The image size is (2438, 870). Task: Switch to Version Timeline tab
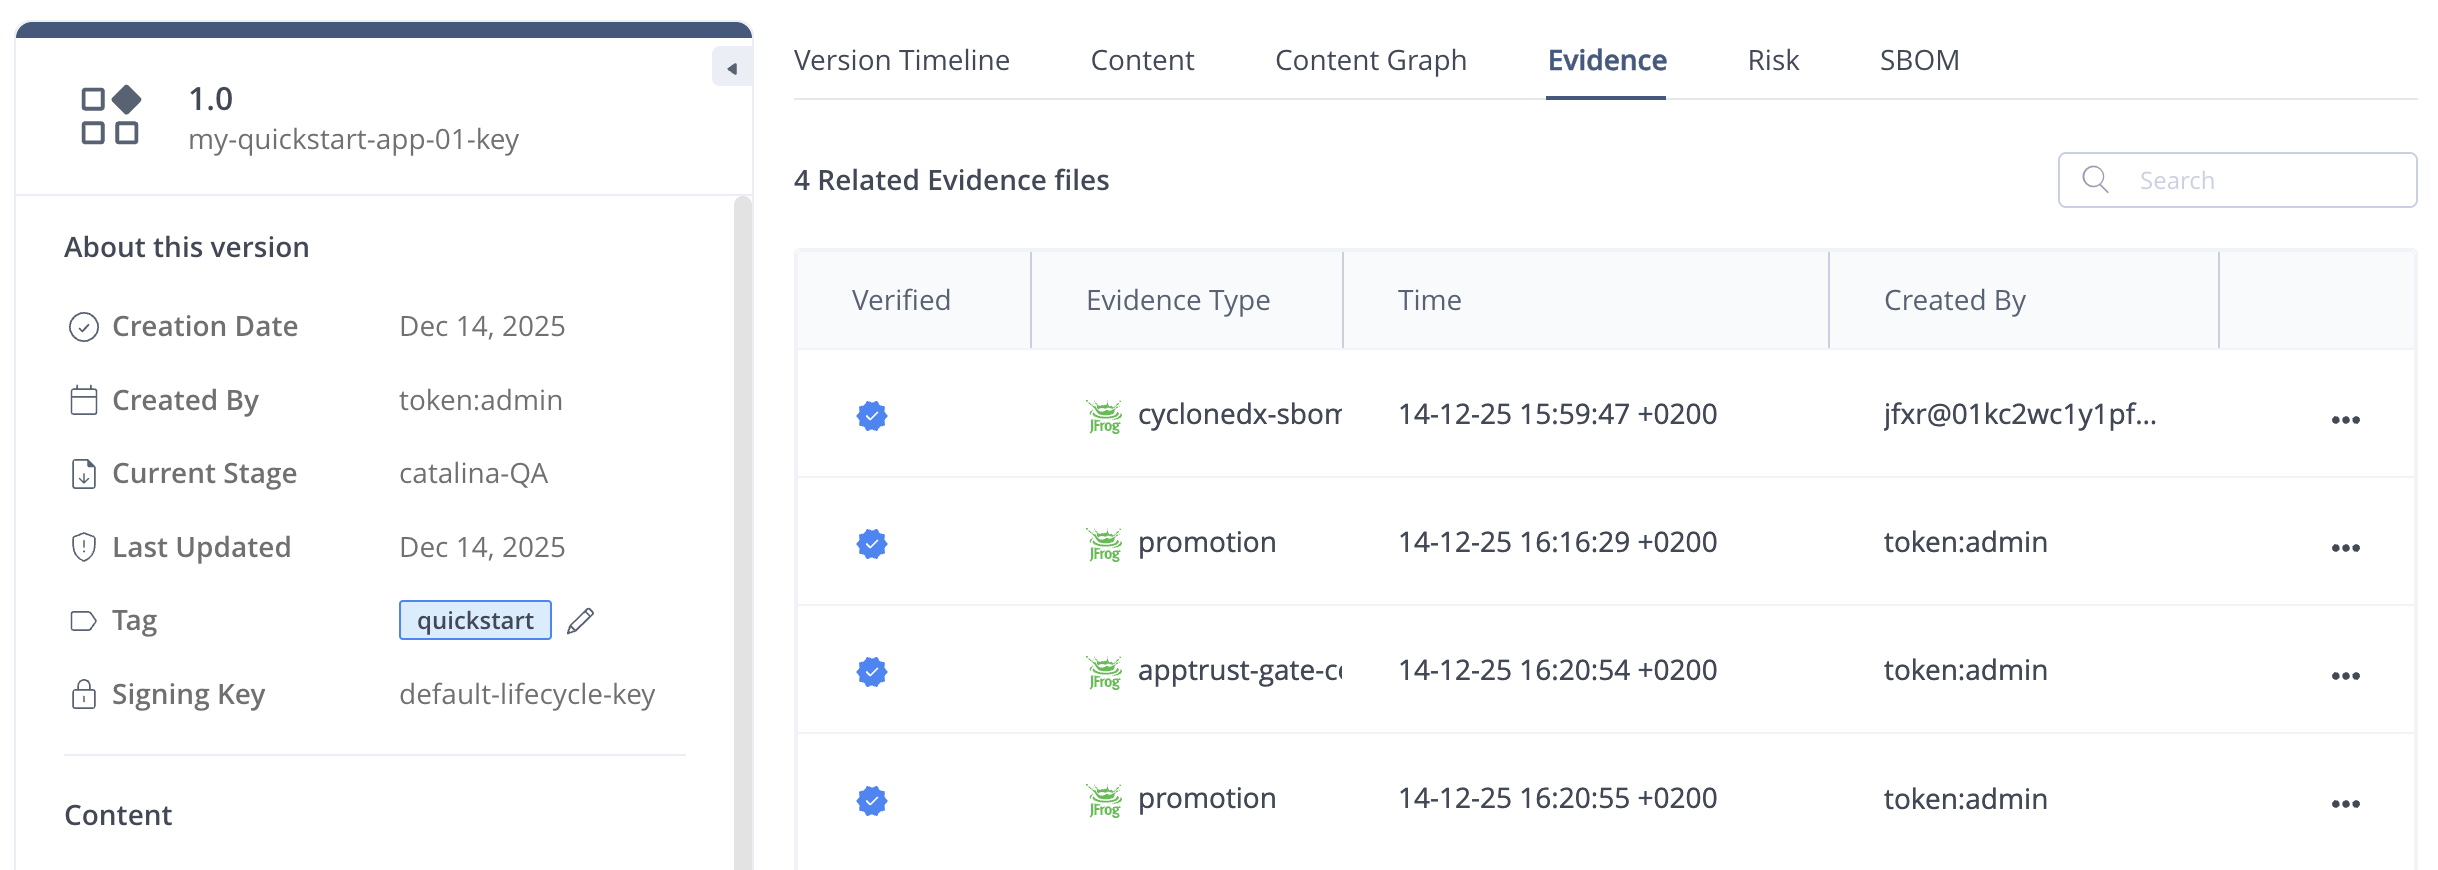pyautogui.click(x=901, y=60)
